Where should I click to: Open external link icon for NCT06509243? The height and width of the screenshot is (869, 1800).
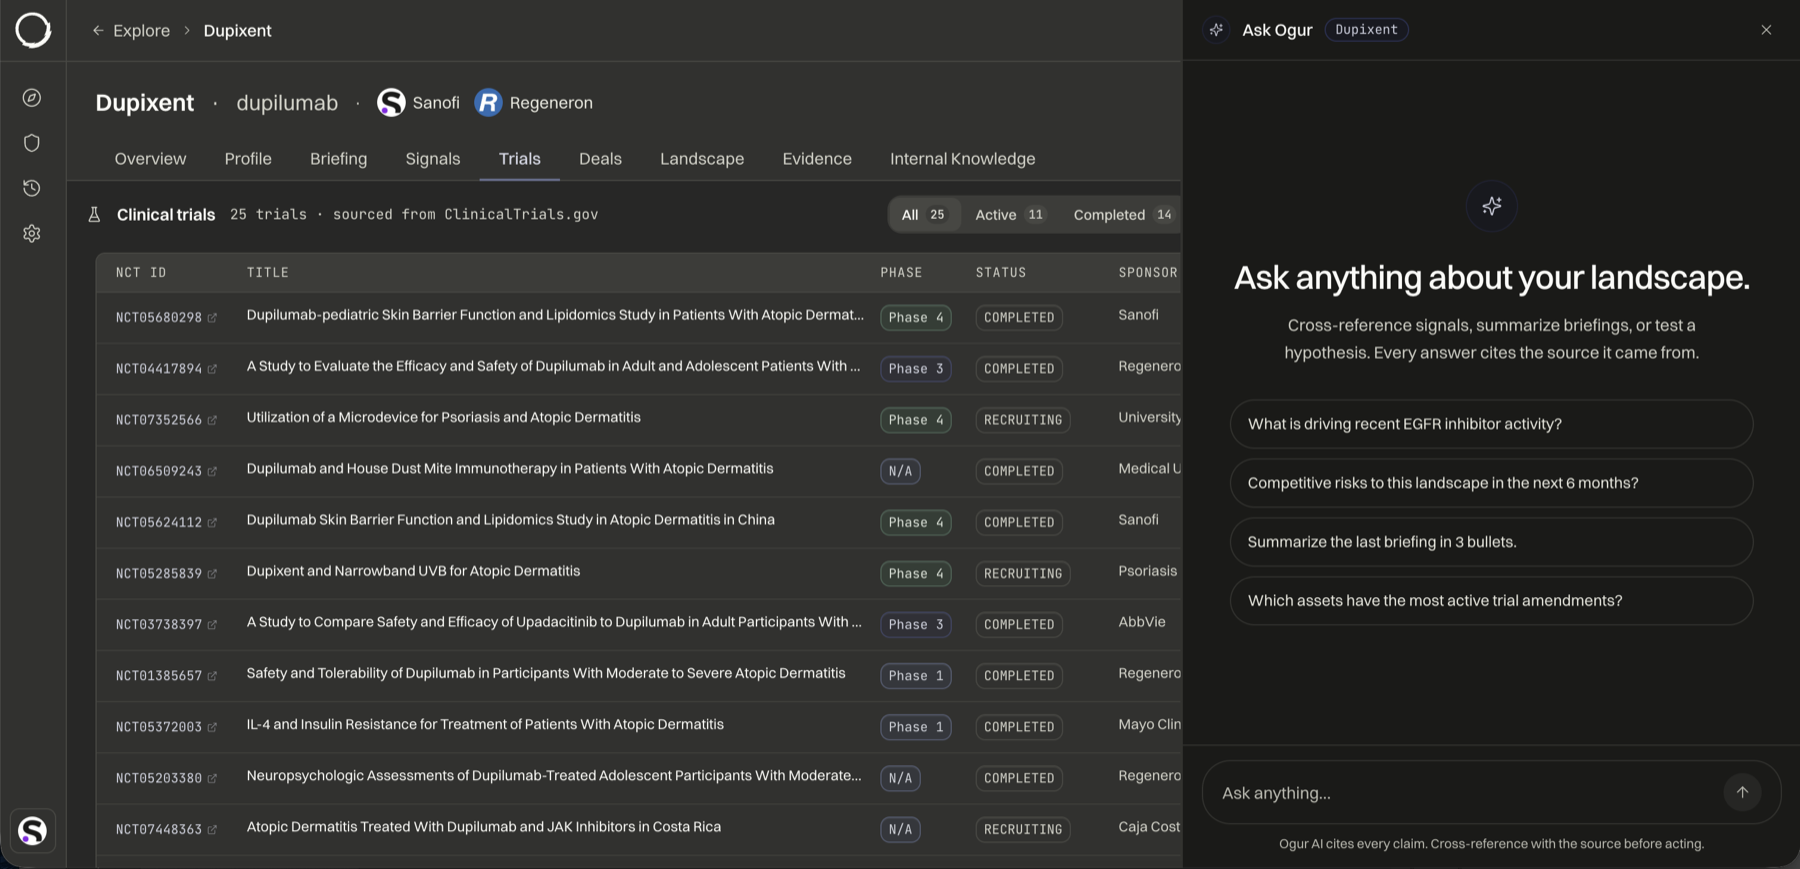click(x=212, y=471)
